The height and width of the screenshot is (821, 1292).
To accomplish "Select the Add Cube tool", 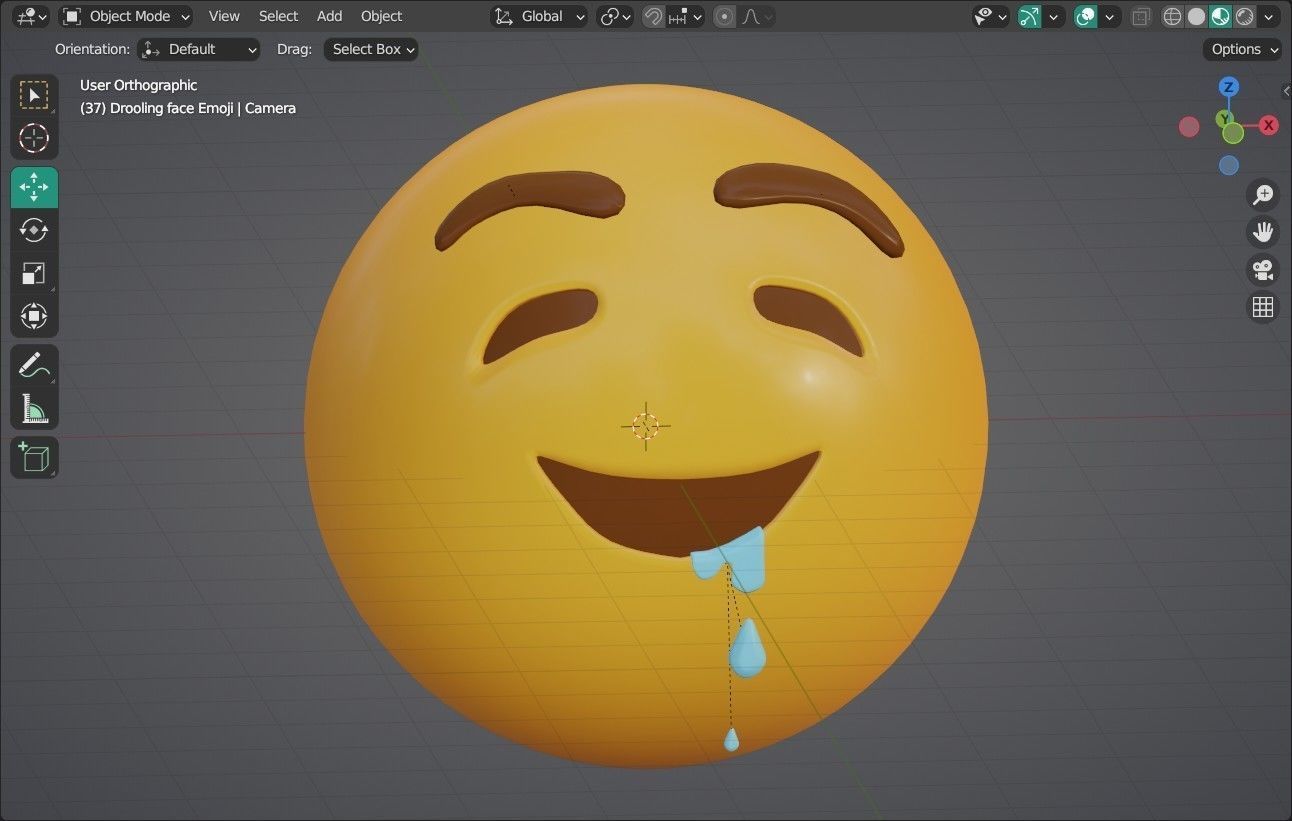I will pyautogui.click(x=34, y=457).
